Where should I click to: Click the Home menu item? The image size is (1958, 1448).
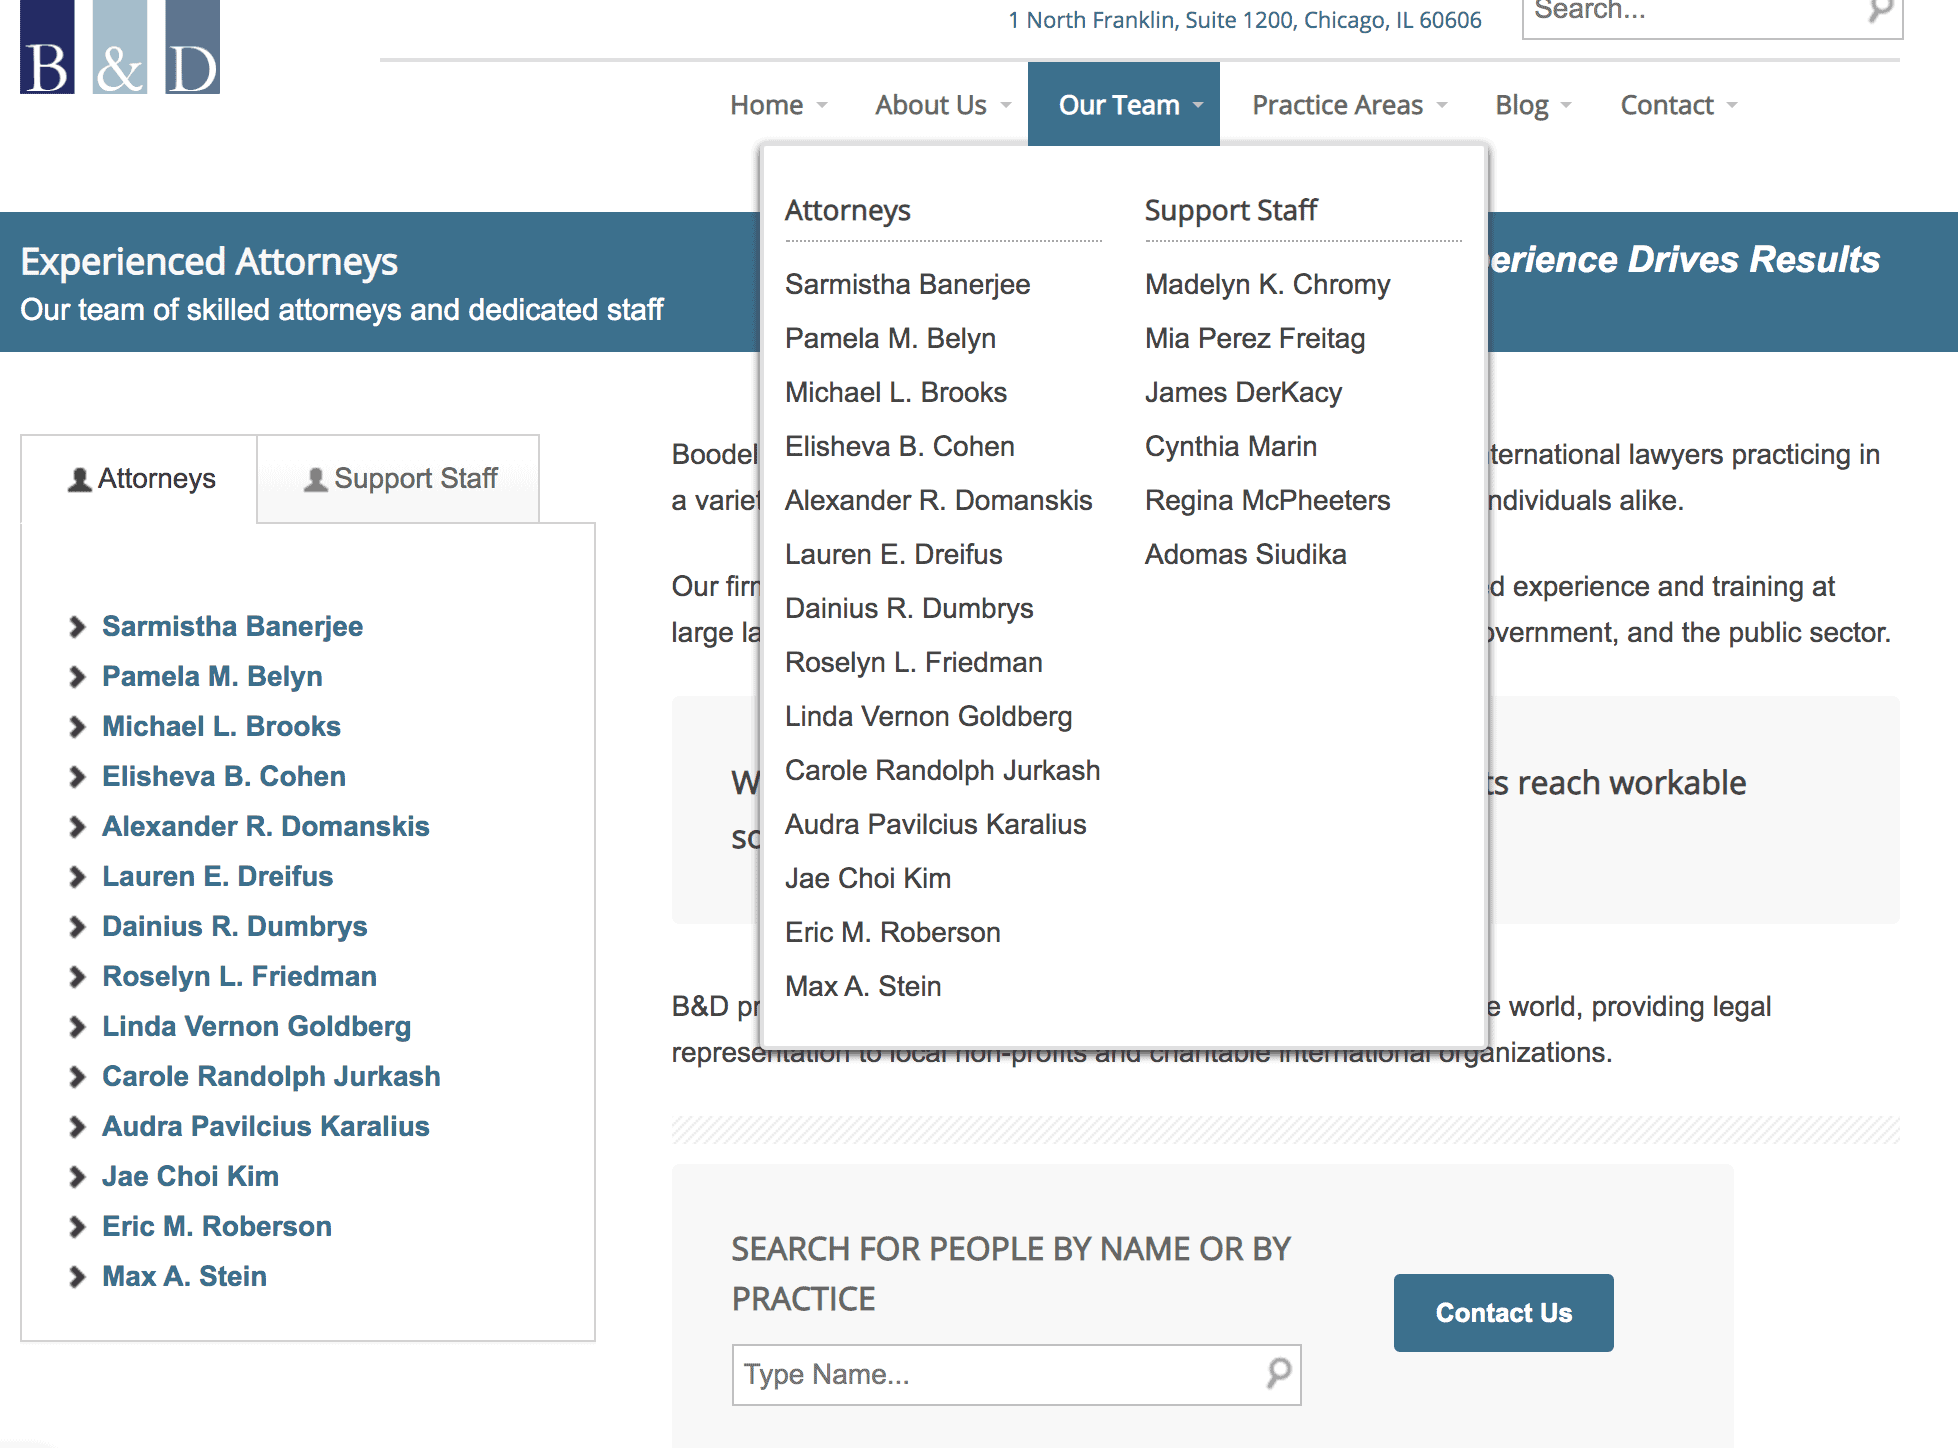pos(766,105)
